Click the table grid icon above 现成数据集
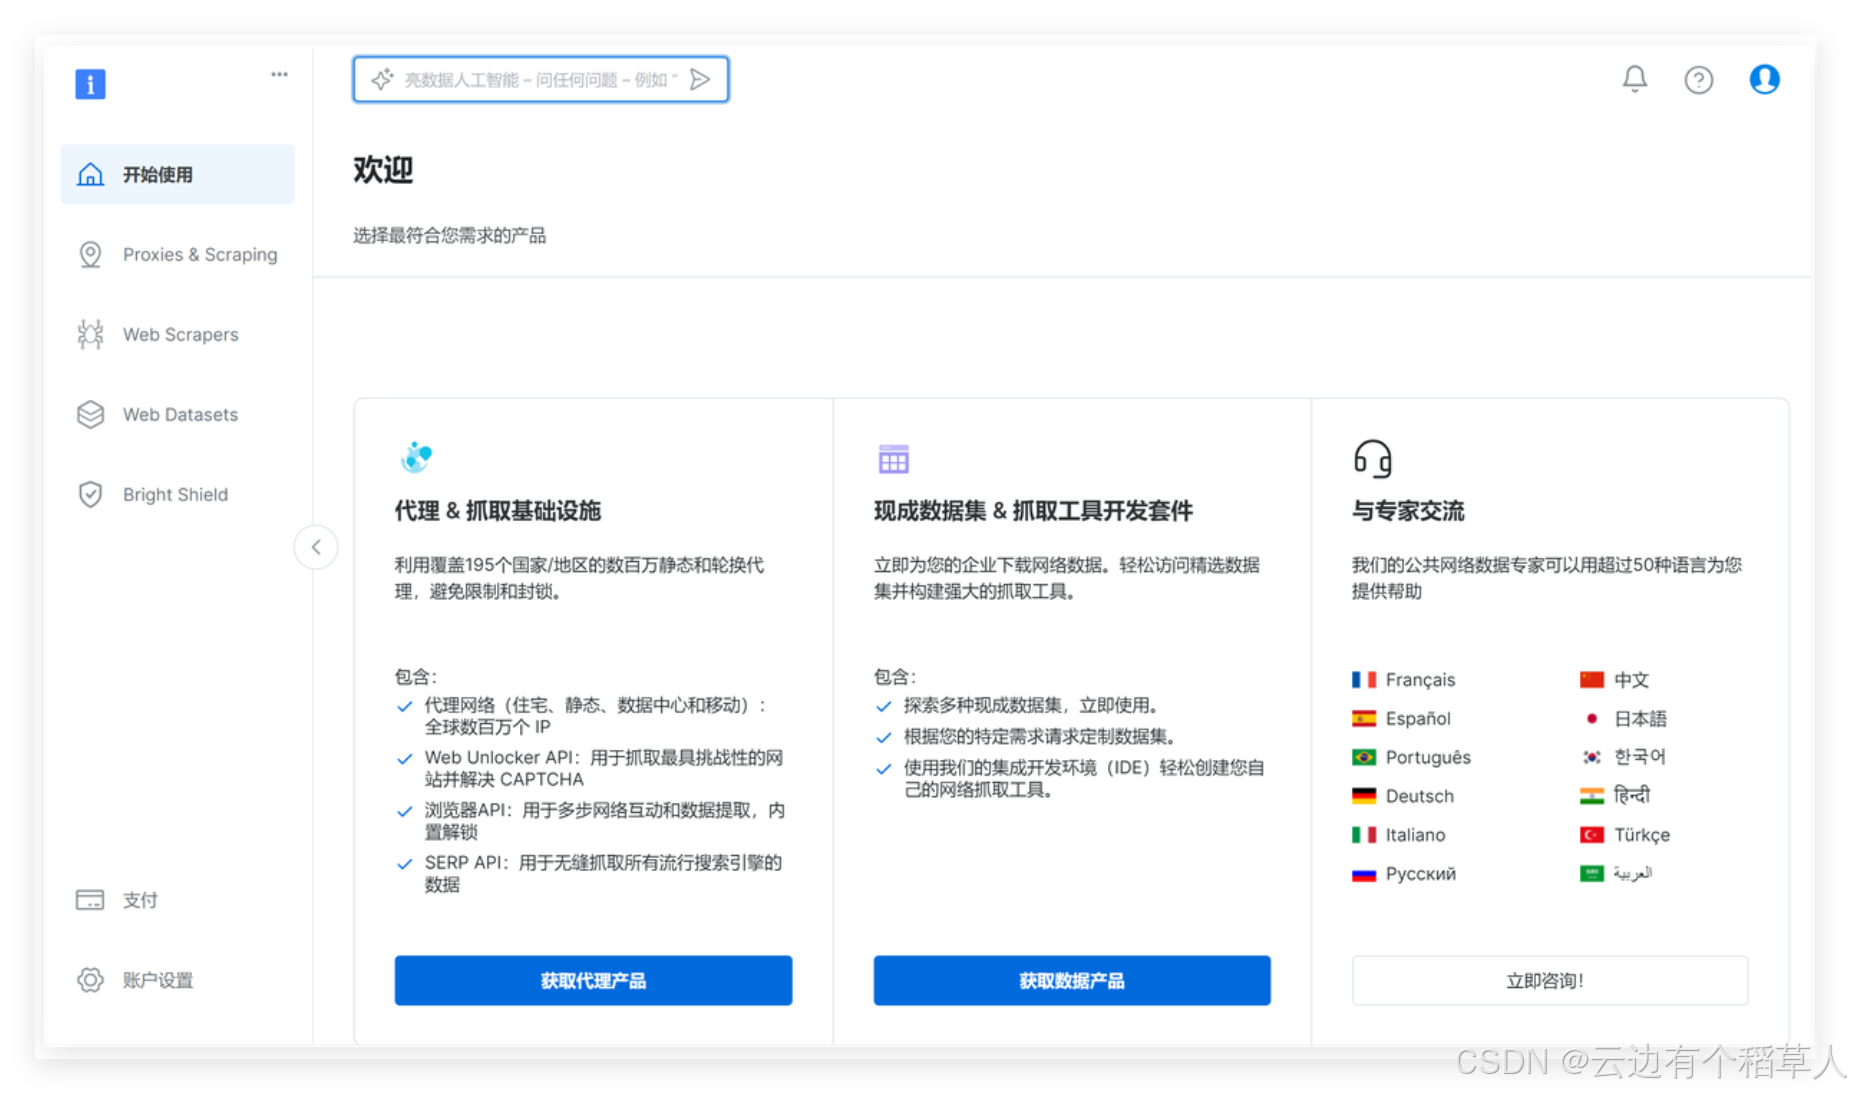1852x1094 pixels. tap(893, 459)
